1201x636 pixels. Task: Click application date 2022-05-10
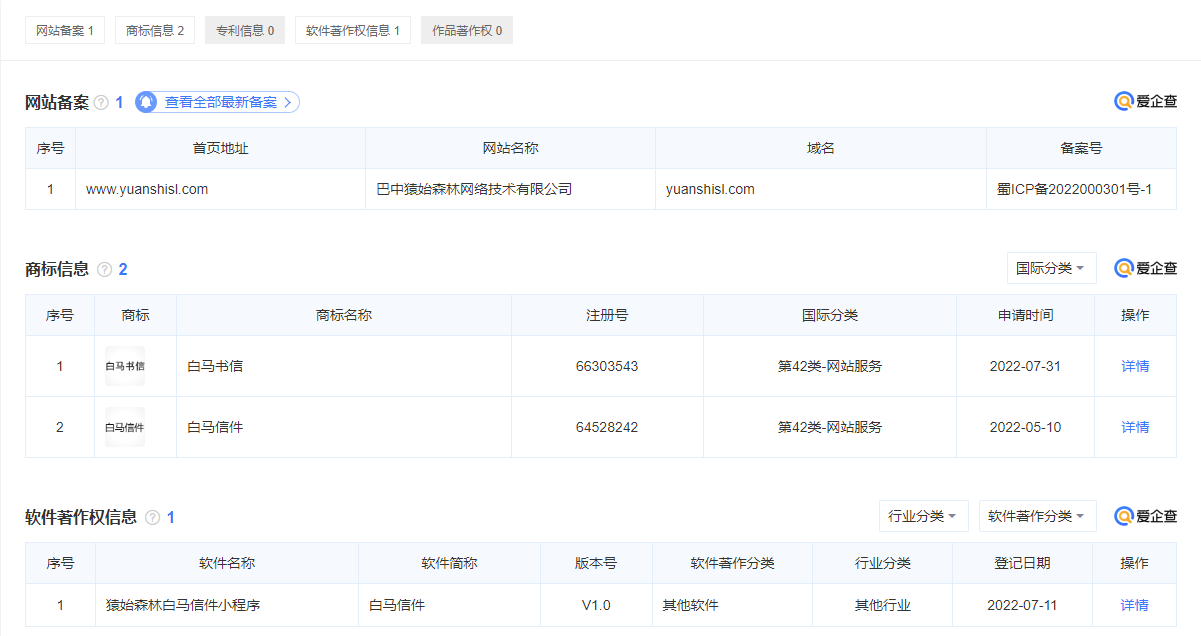point(1025,427)
